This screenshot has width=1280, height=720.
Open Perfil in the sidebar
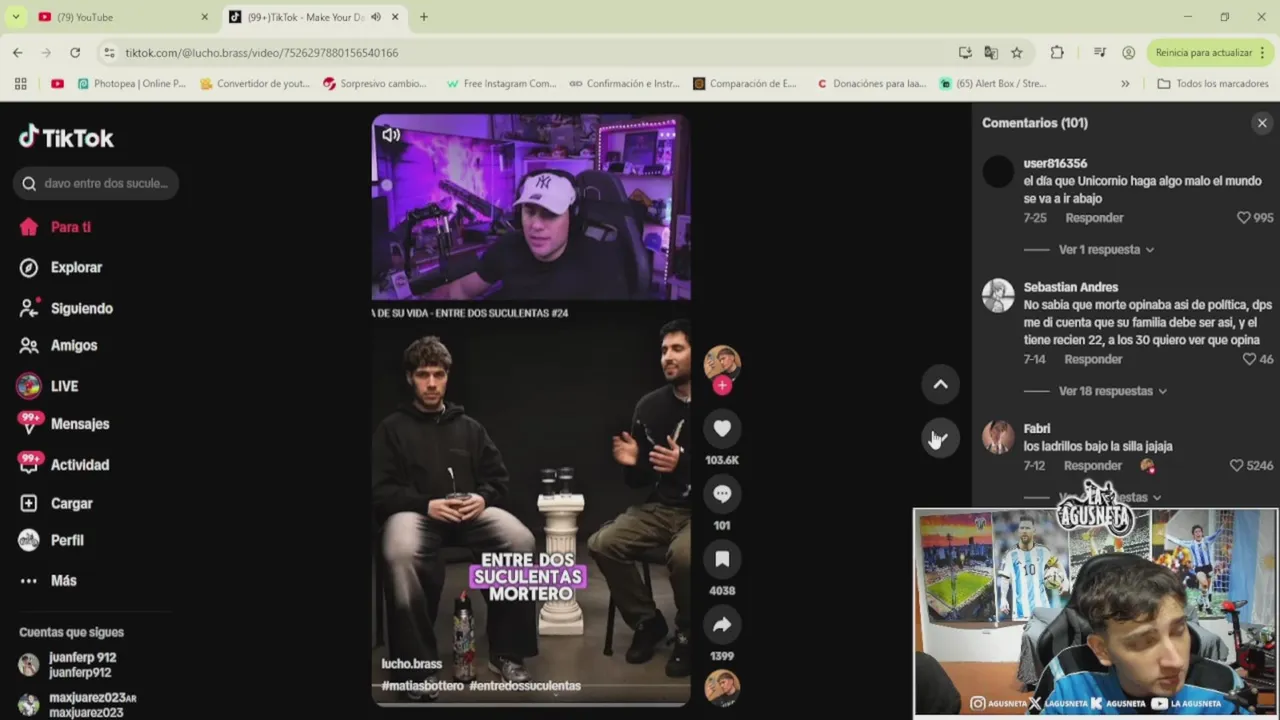coord(52,540)
